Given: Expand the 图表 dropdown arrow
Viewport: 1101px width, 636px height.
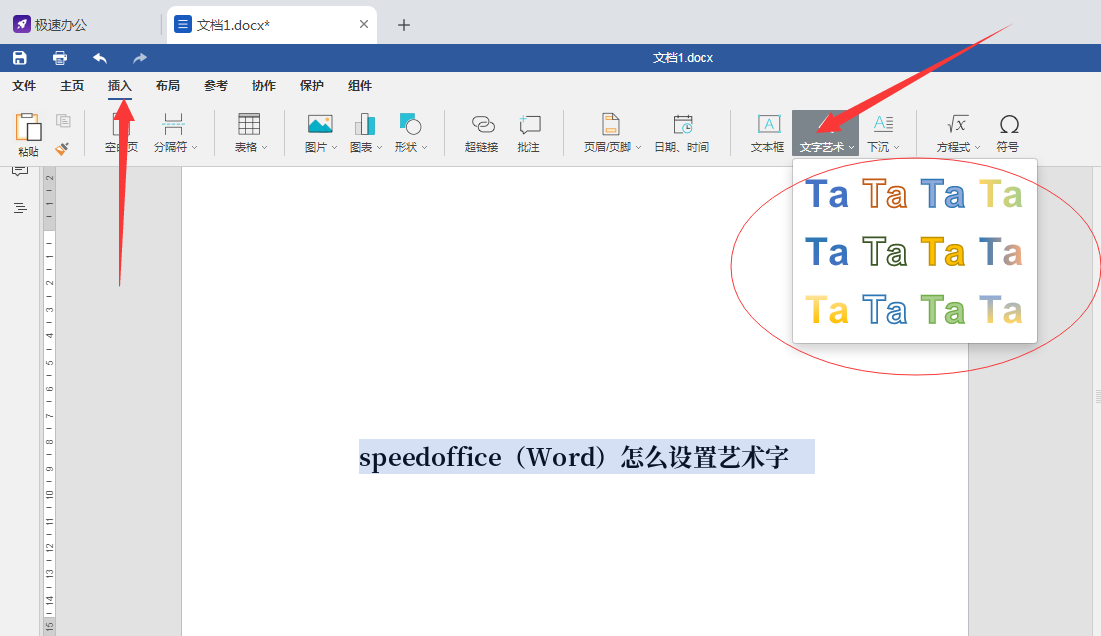Looking at the screenshot, I should (379, 147).
